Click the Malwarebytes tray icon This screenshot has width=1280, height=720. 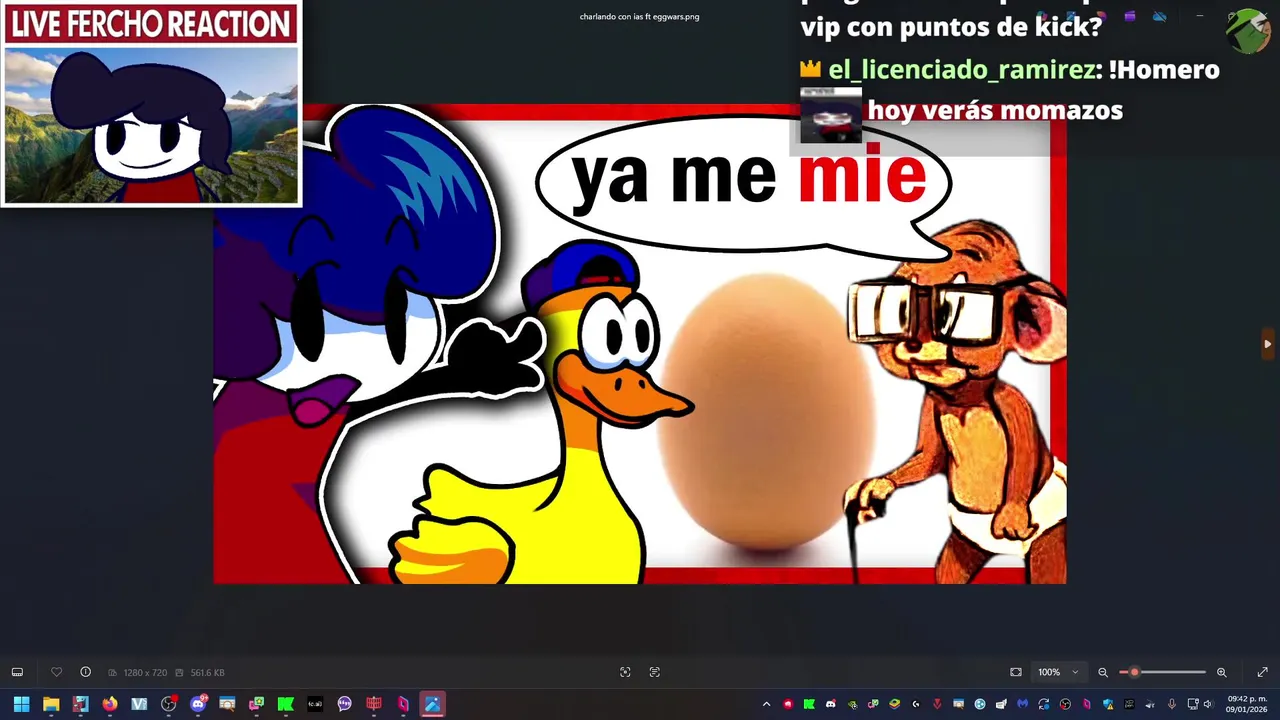click(x=1022, y=704)
